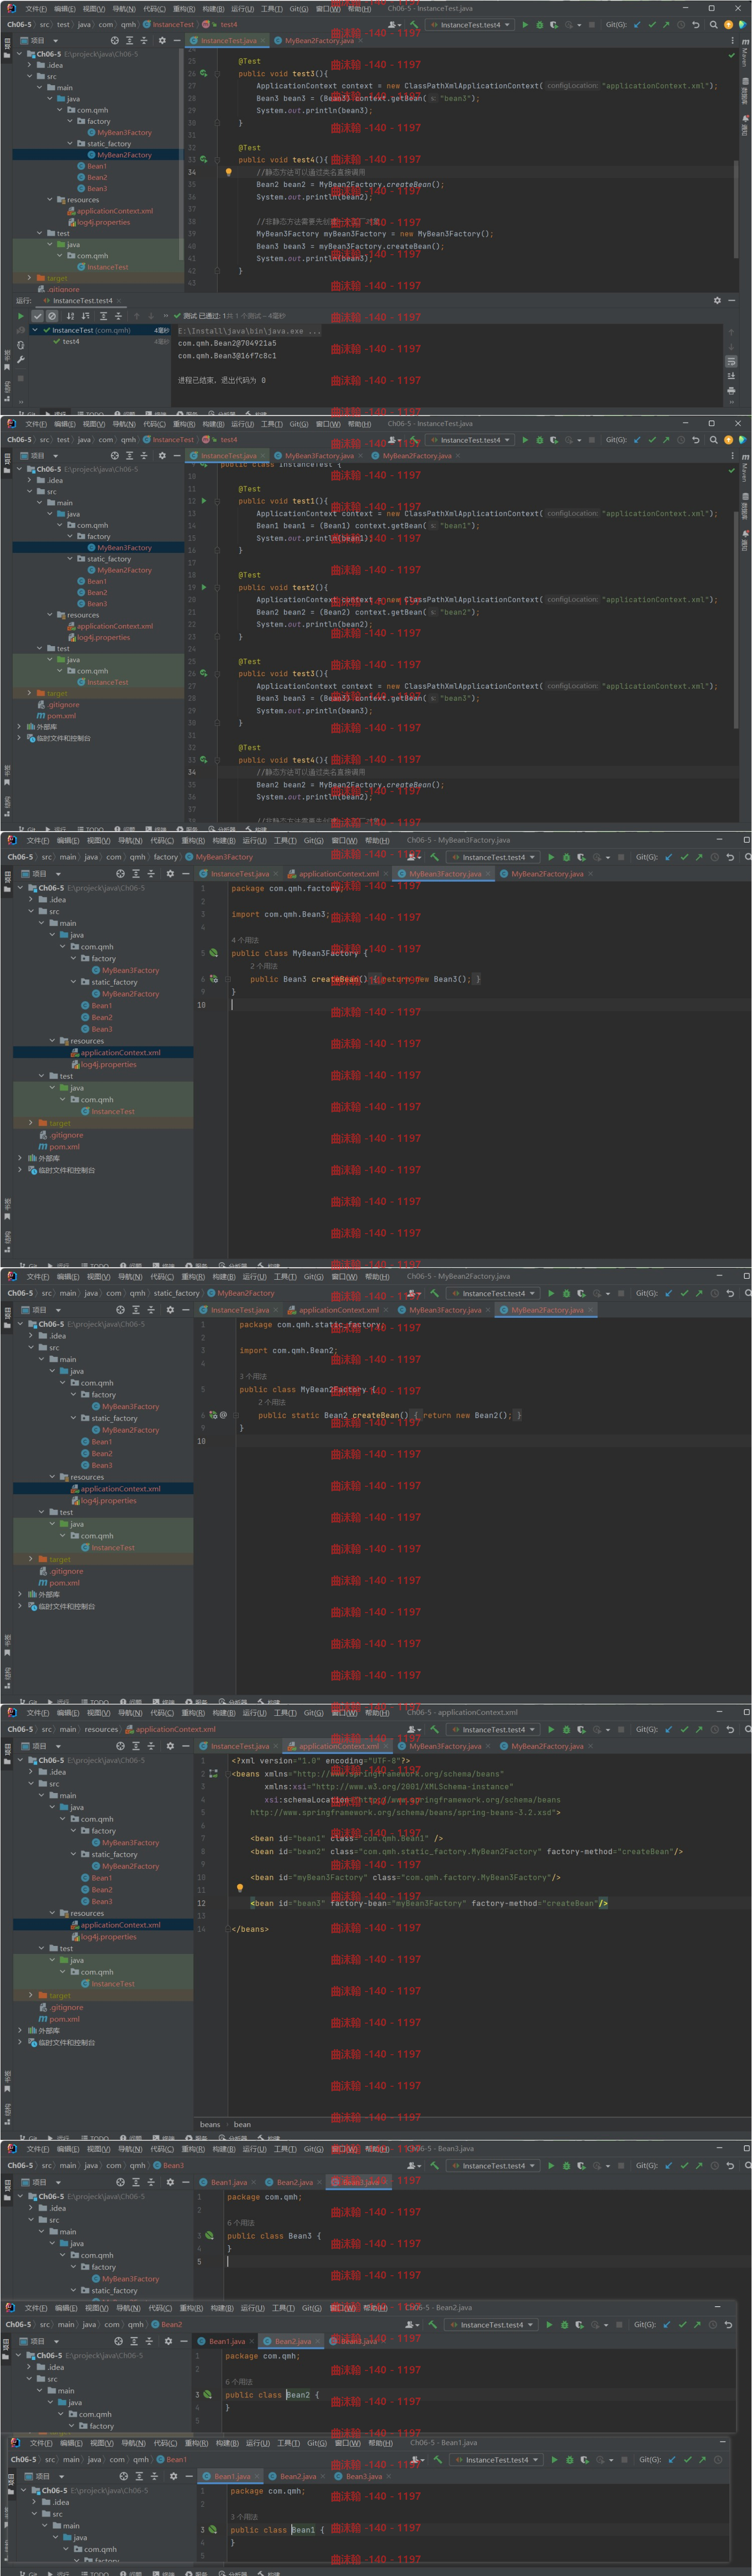Close the InstanceTest.test4 run tab
752x2576 pixels.
(x=118, y=300)
